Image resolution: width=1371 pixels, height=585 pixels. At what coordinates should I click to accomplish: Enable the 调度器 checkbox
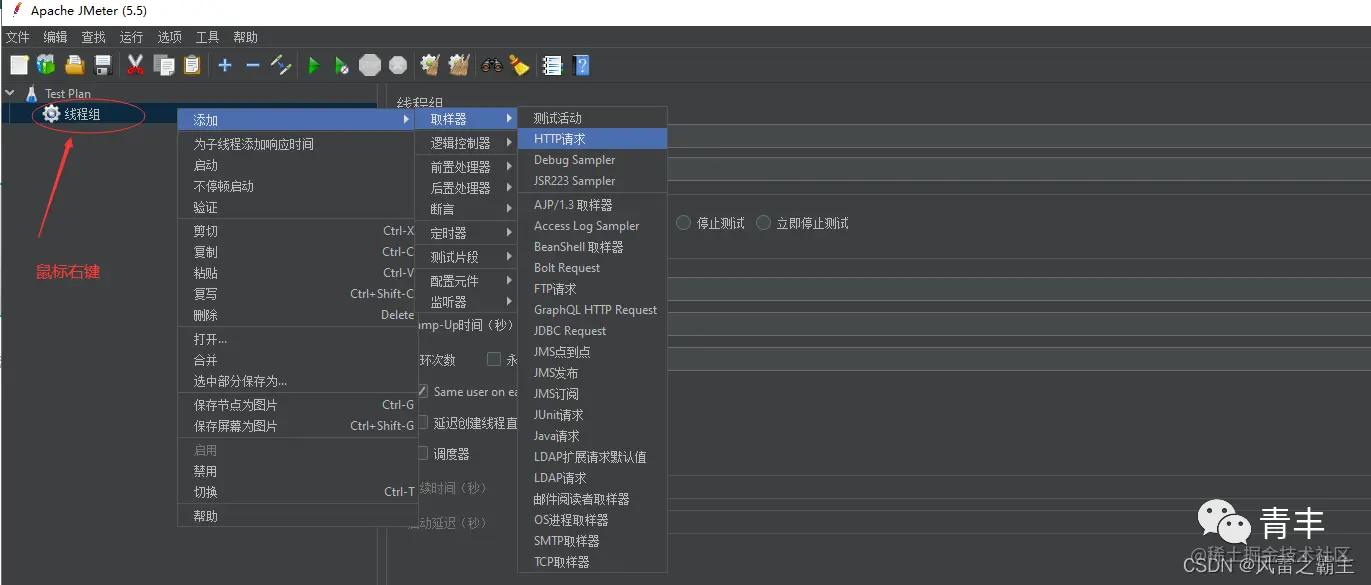pyautogui.click(x=422, y=454)
